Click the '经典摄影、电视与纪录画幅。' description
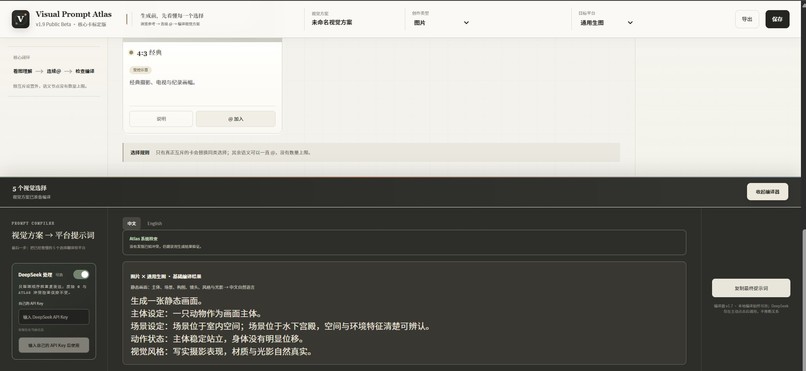 pos(162,82)
